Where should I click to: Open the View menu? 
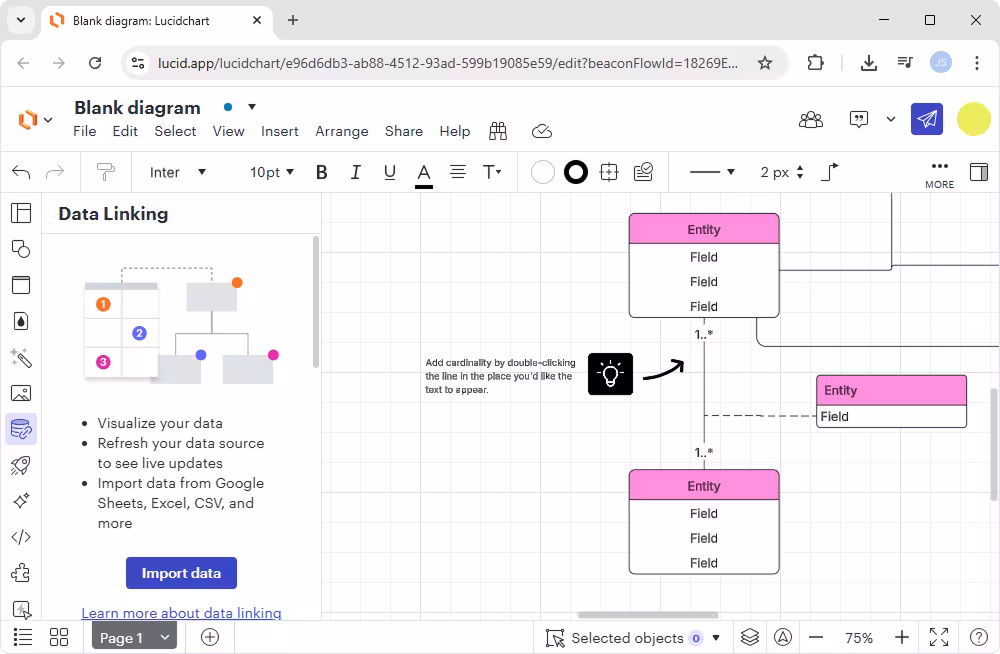click(x=228, y=131)
